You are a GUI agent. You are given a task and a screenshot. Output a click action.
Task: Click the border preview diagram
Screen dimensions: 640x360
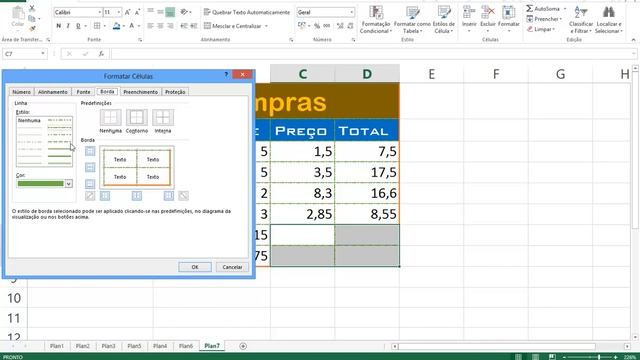[137, 168]
